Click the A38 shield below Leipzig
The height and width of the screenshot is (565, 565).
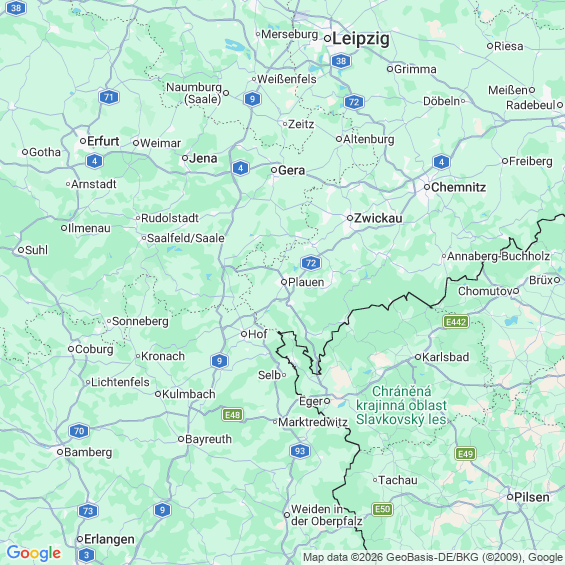pyautogui.click(x=341, y=61)
